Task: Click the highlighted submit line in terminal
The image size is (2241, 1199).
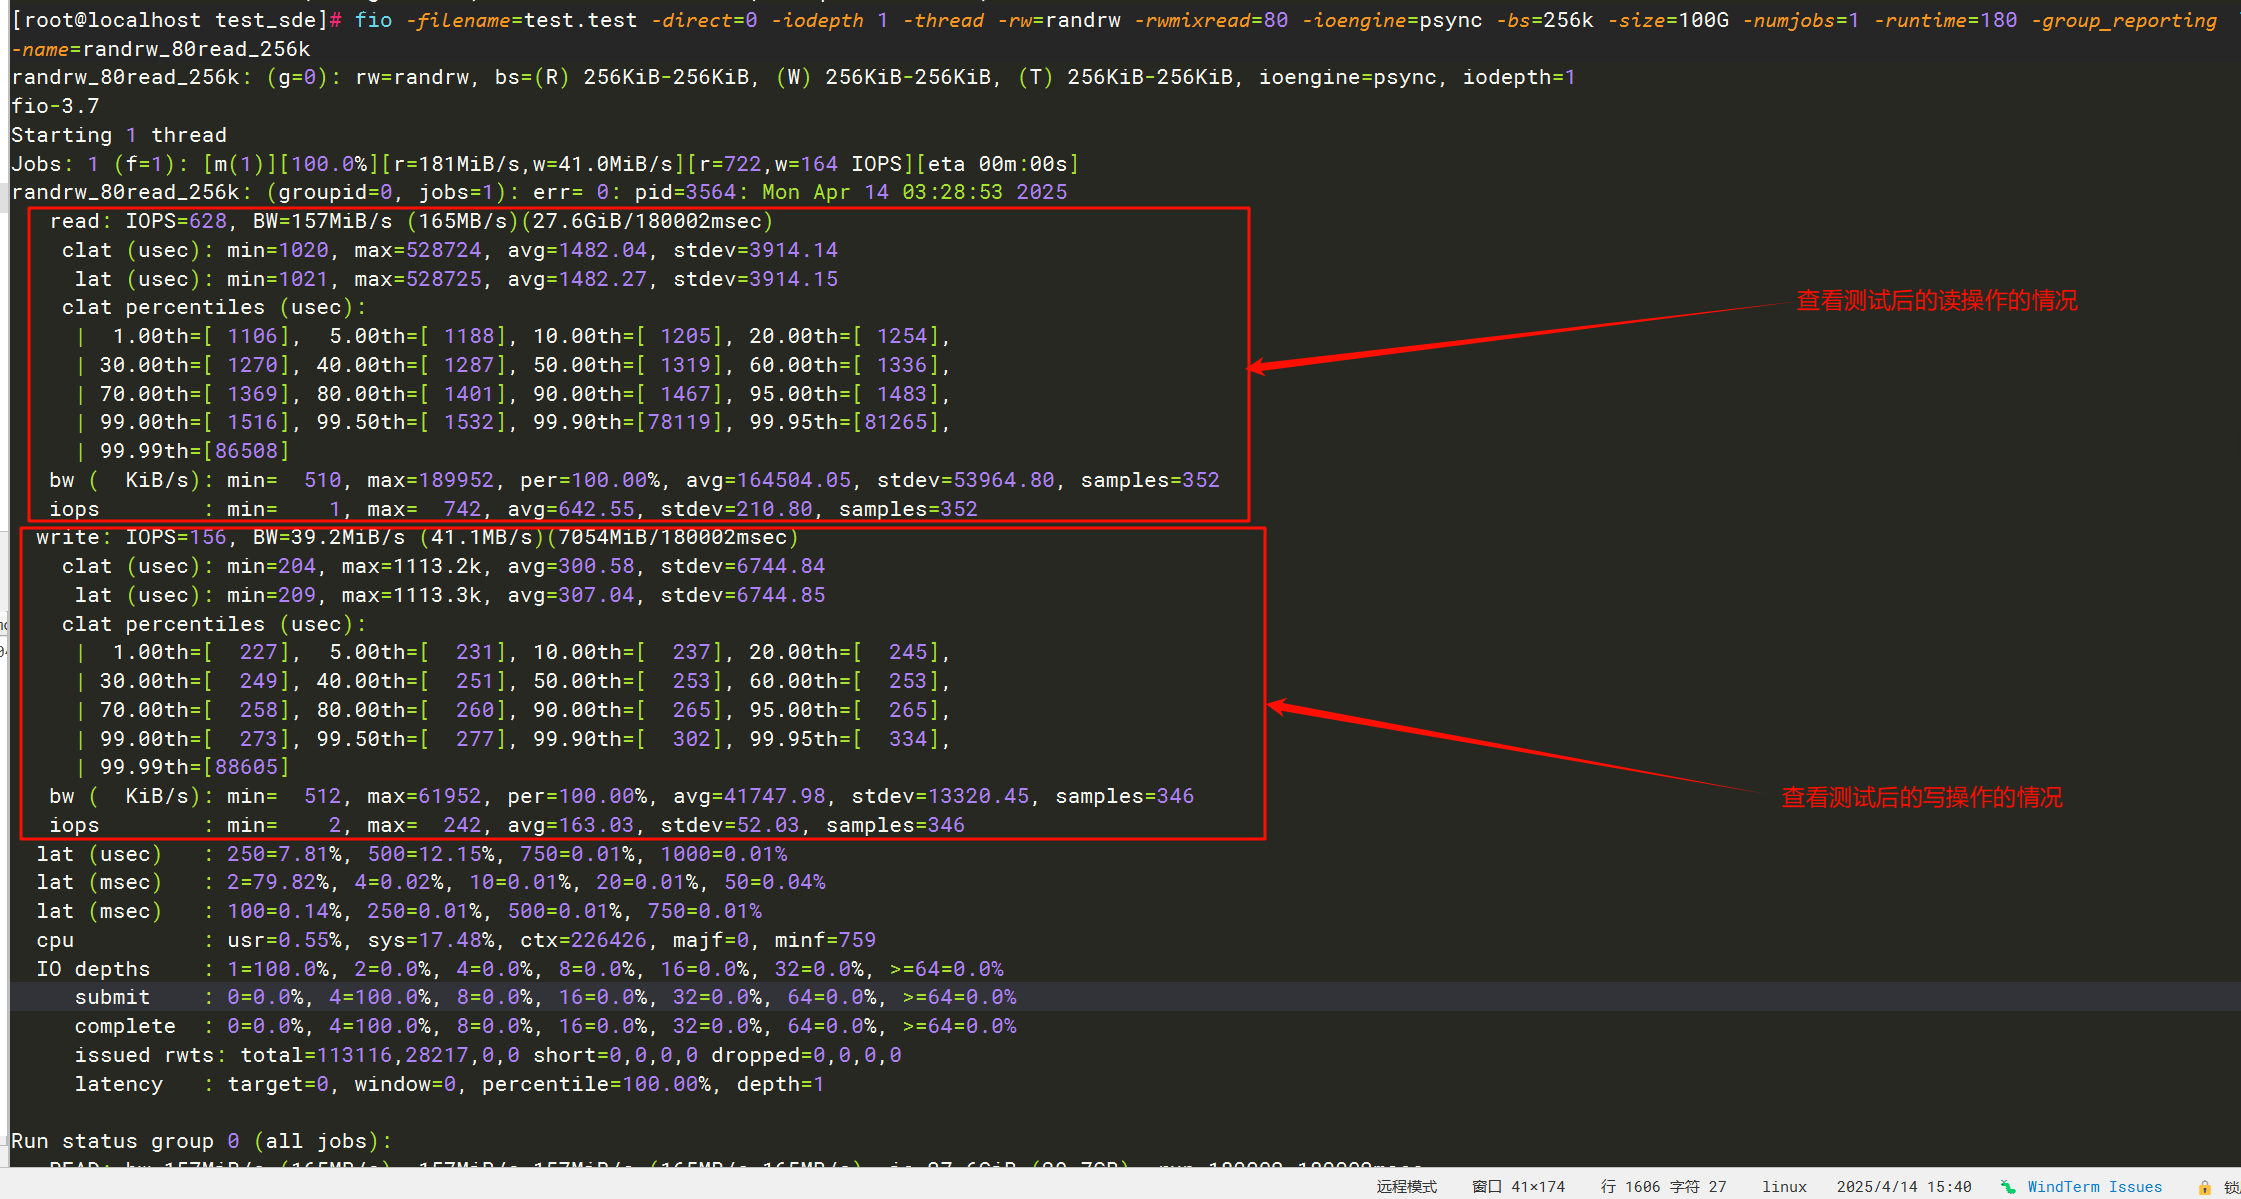Action: tap(545, 997)
